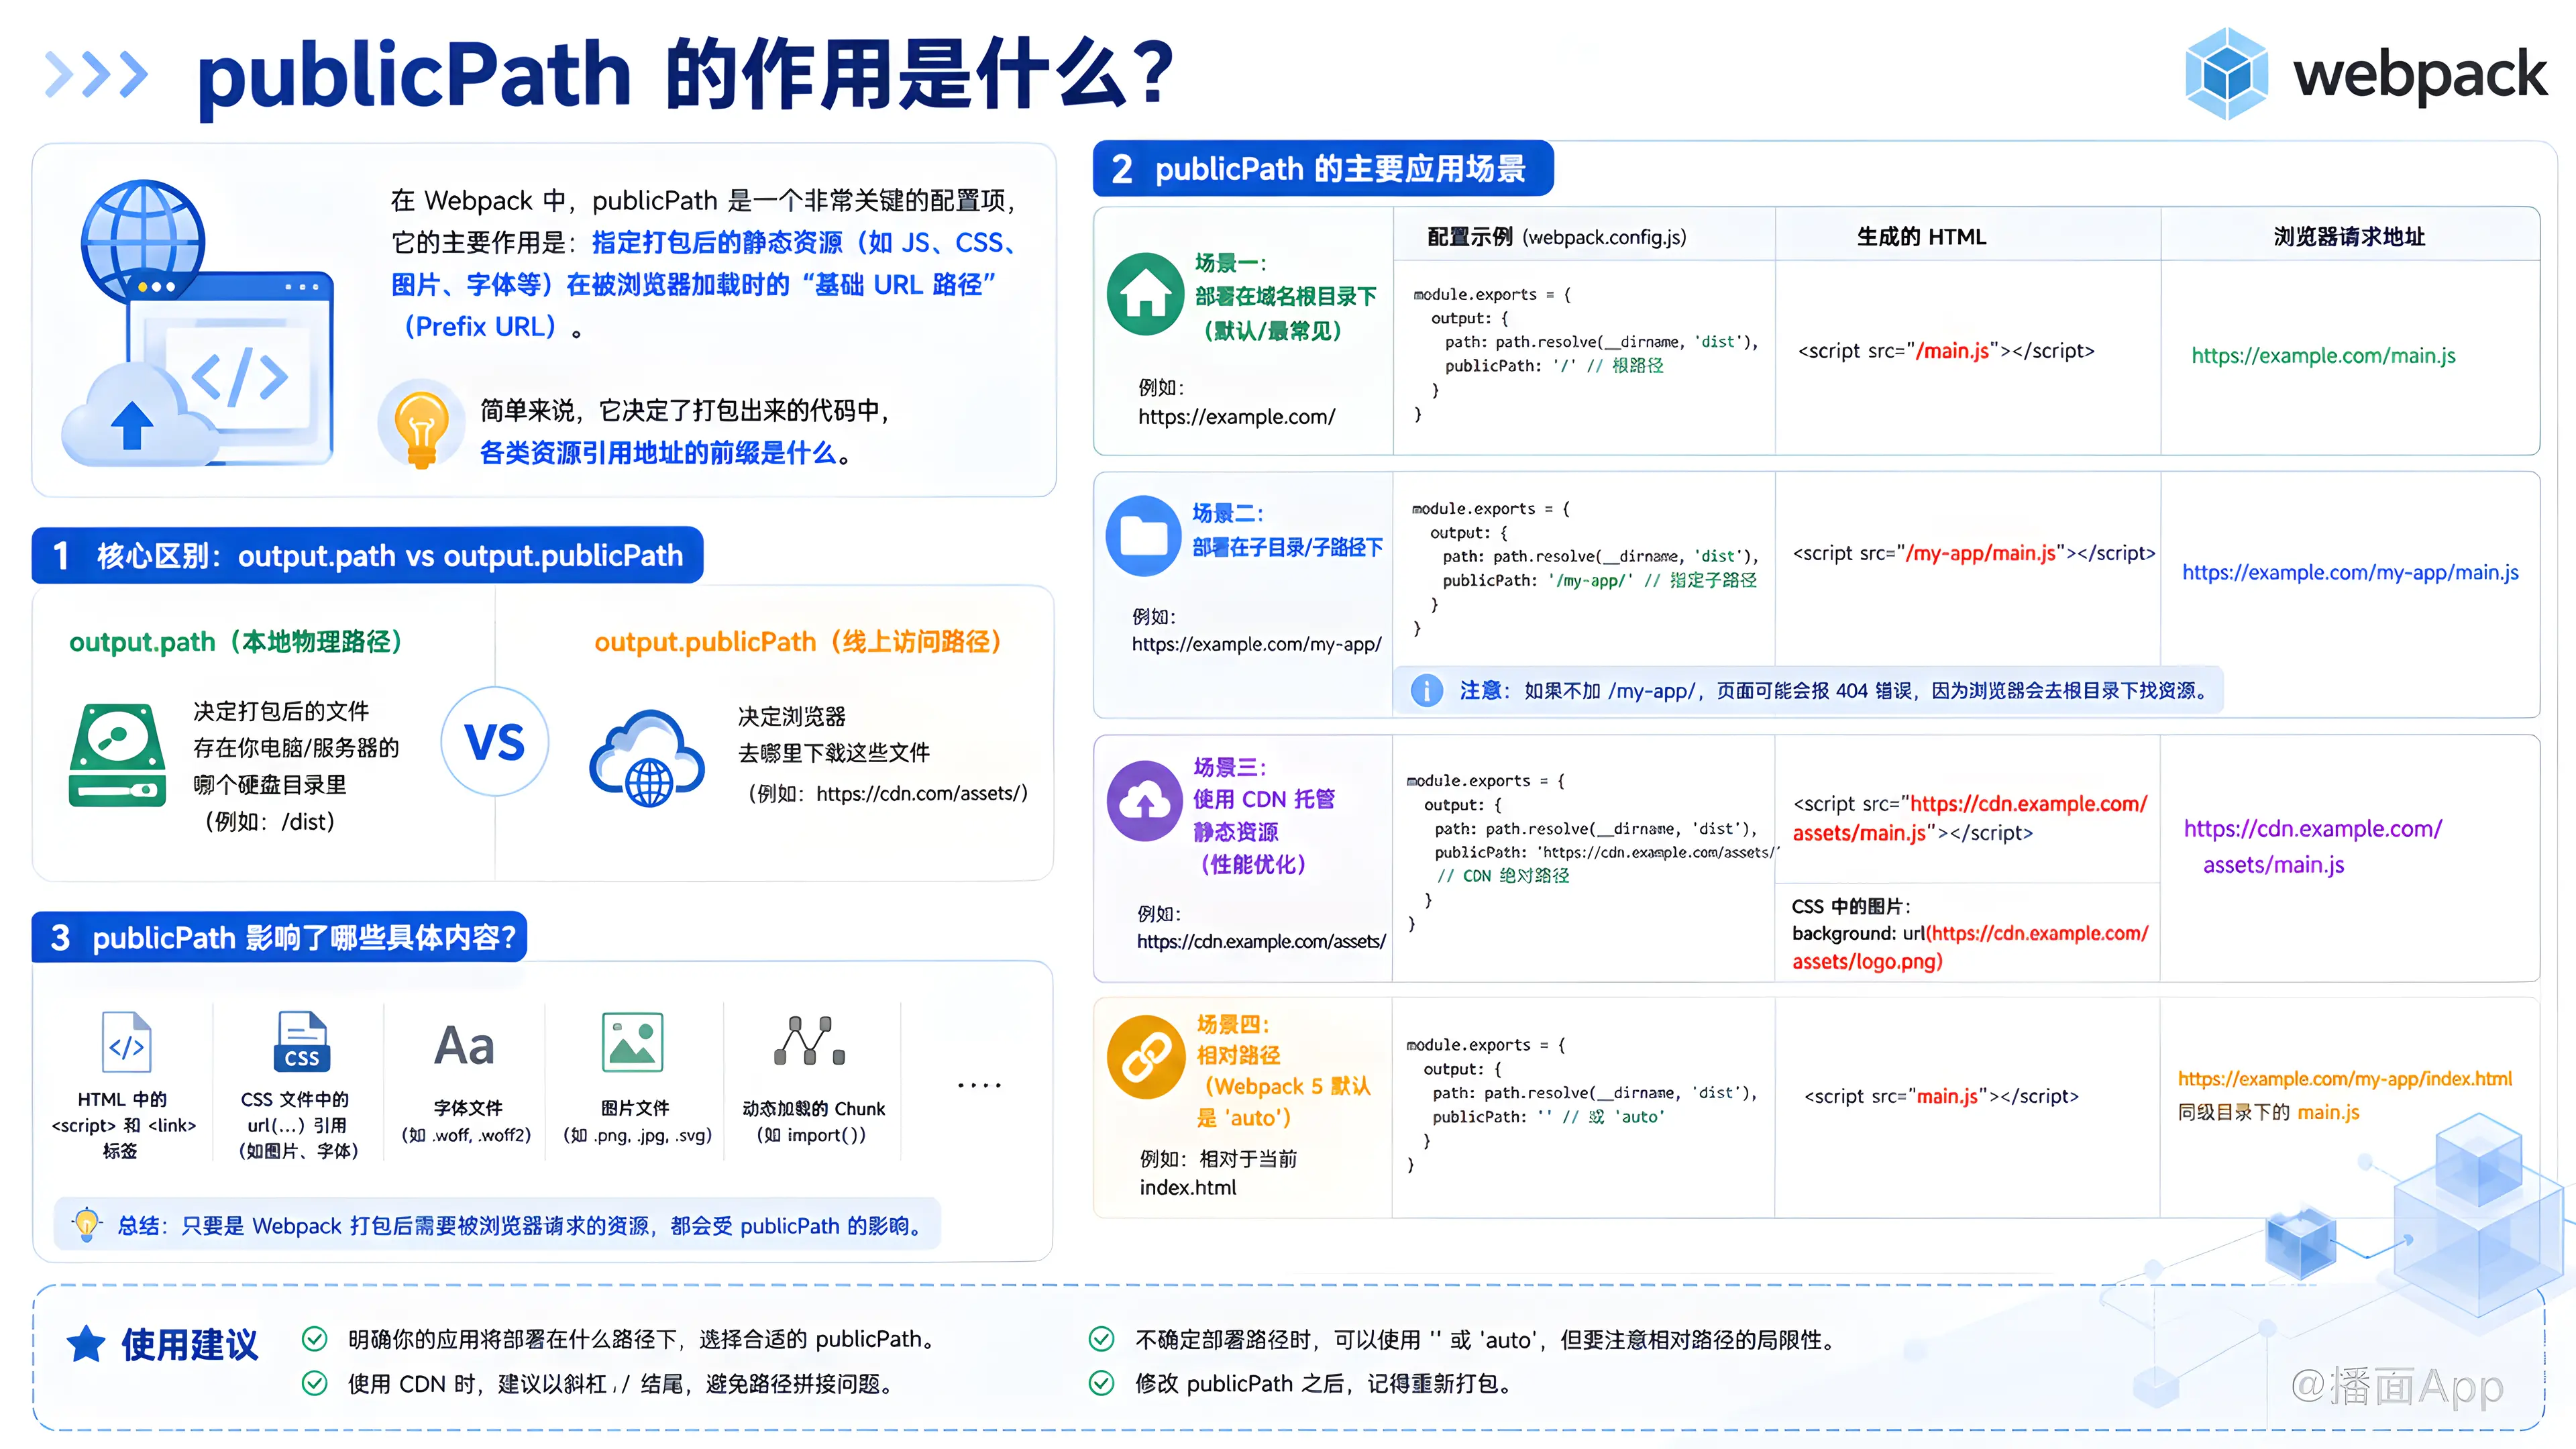Screen dimensions: 2576x1449
Task: Click the 场景一 code line publicPath: '/'
Action: pos(1554,365)
